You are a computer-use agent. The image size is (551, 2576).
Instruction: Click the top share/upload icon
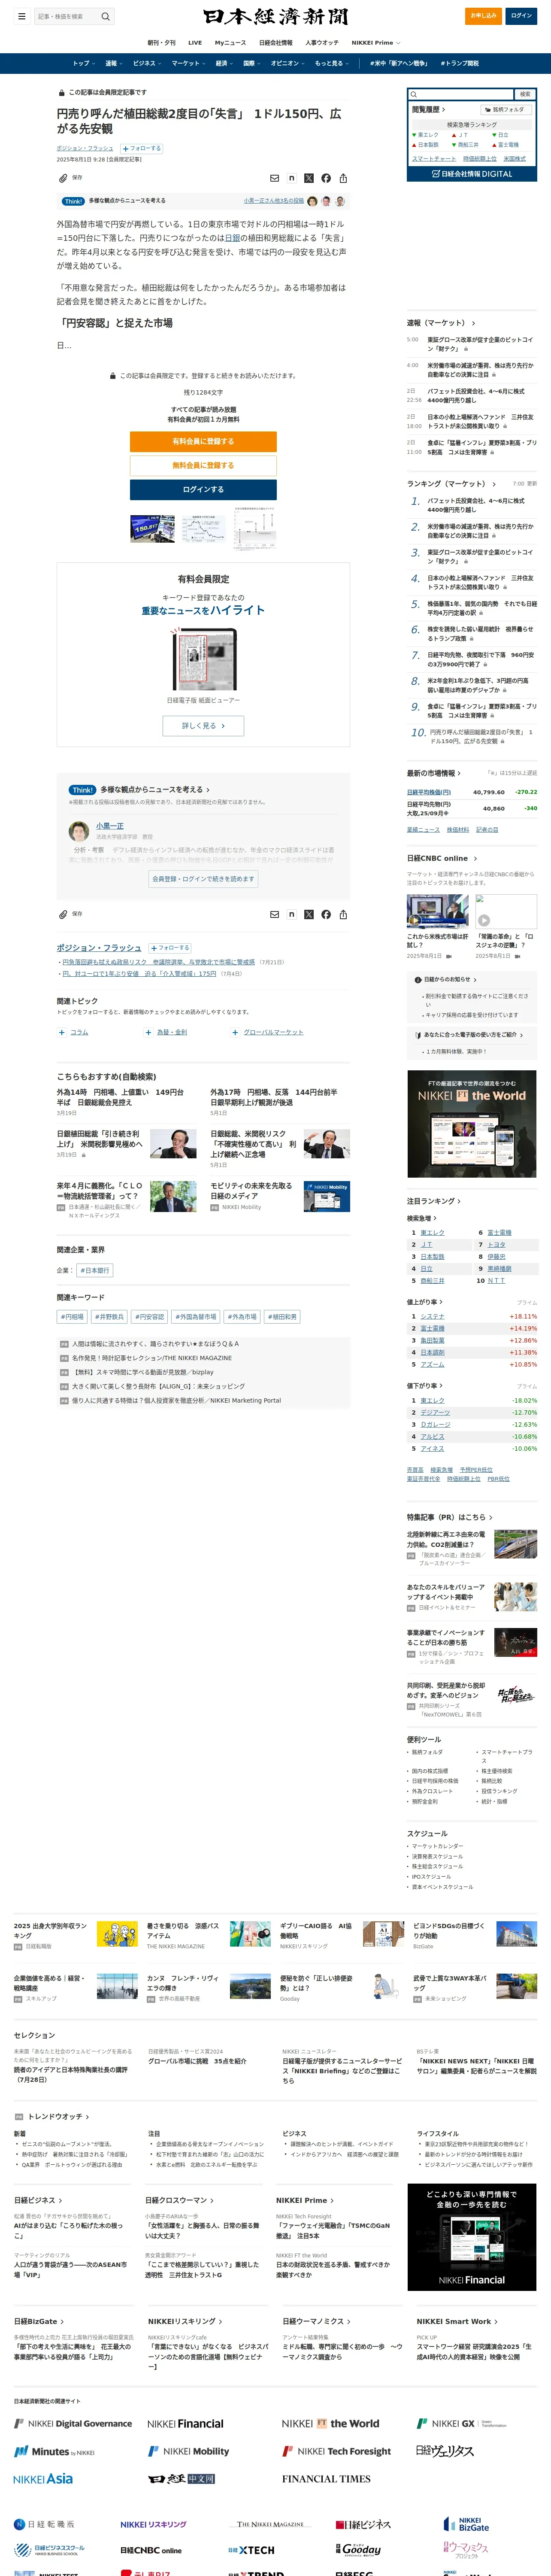[x=343, y=178]
